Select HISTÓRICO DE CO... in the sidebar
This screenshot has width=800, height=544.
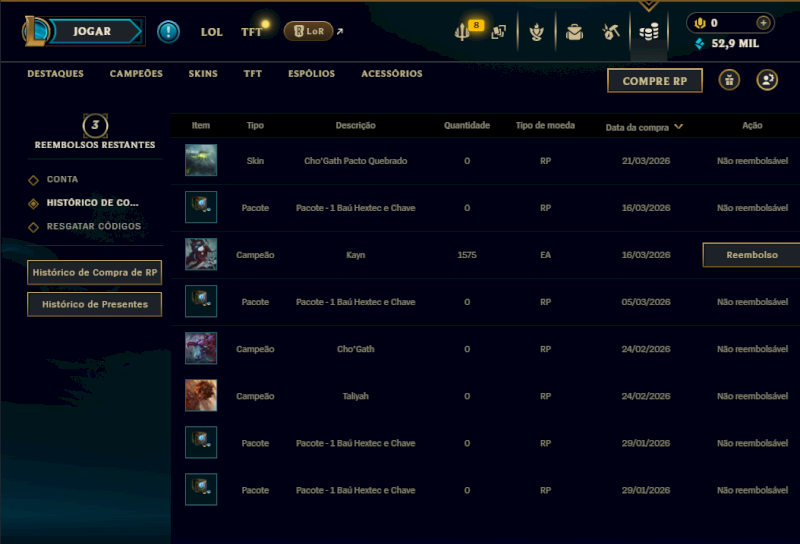92,203
